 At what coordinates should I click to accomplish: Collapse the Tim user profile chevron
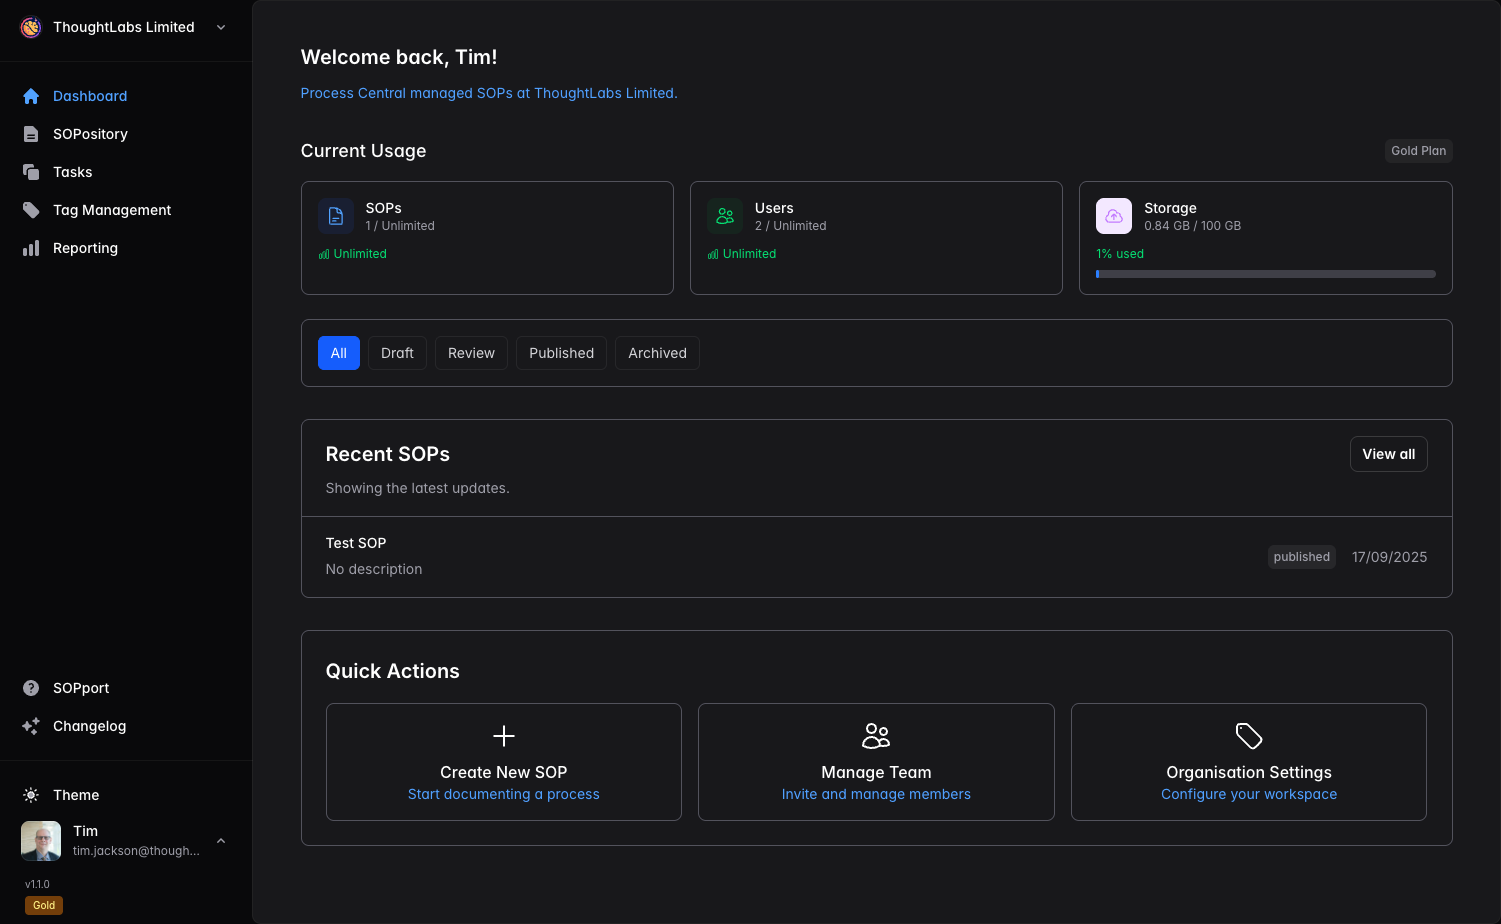pos(220,840)
